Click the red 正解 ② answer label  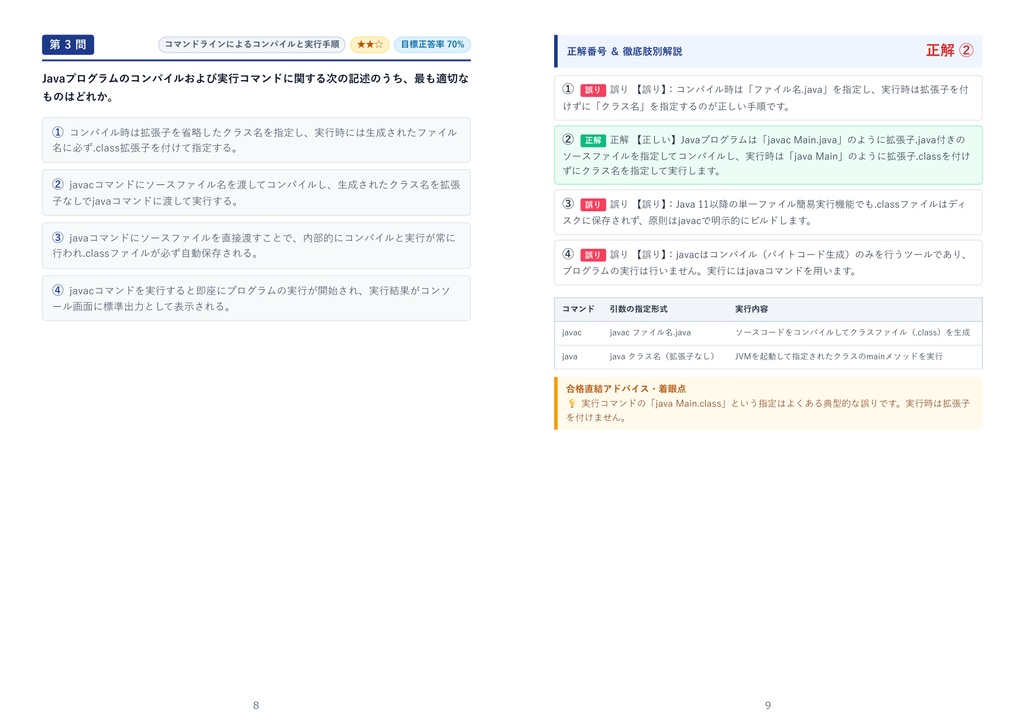pyautogui.click(x=950, y=50)
